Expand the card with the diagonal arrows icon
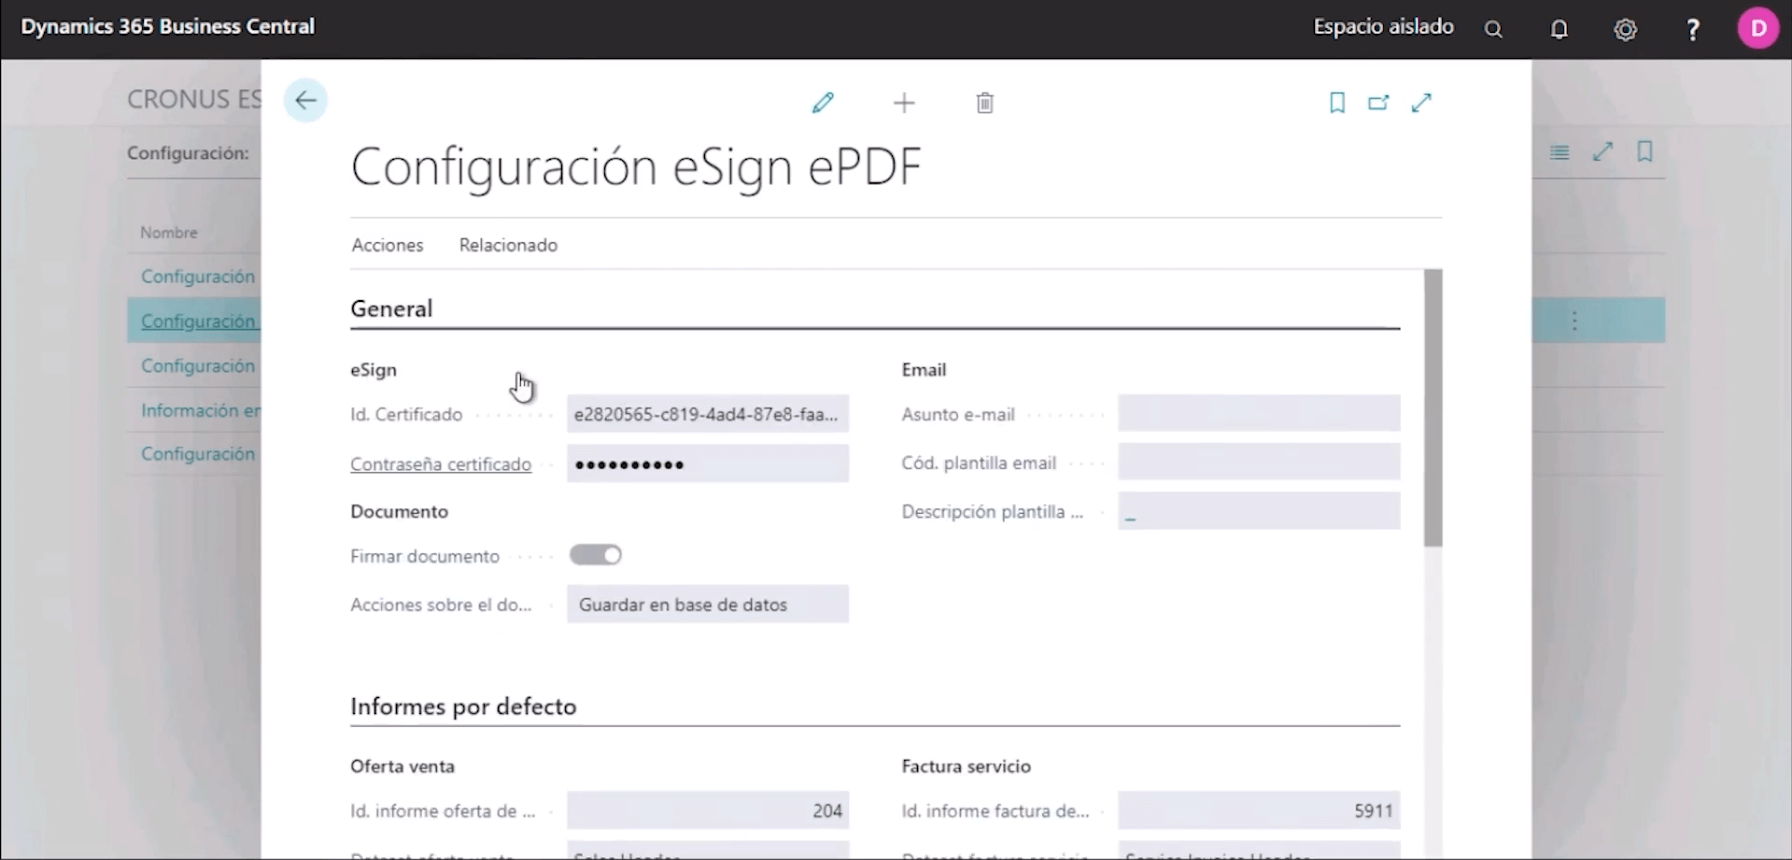 [1421, 102]
